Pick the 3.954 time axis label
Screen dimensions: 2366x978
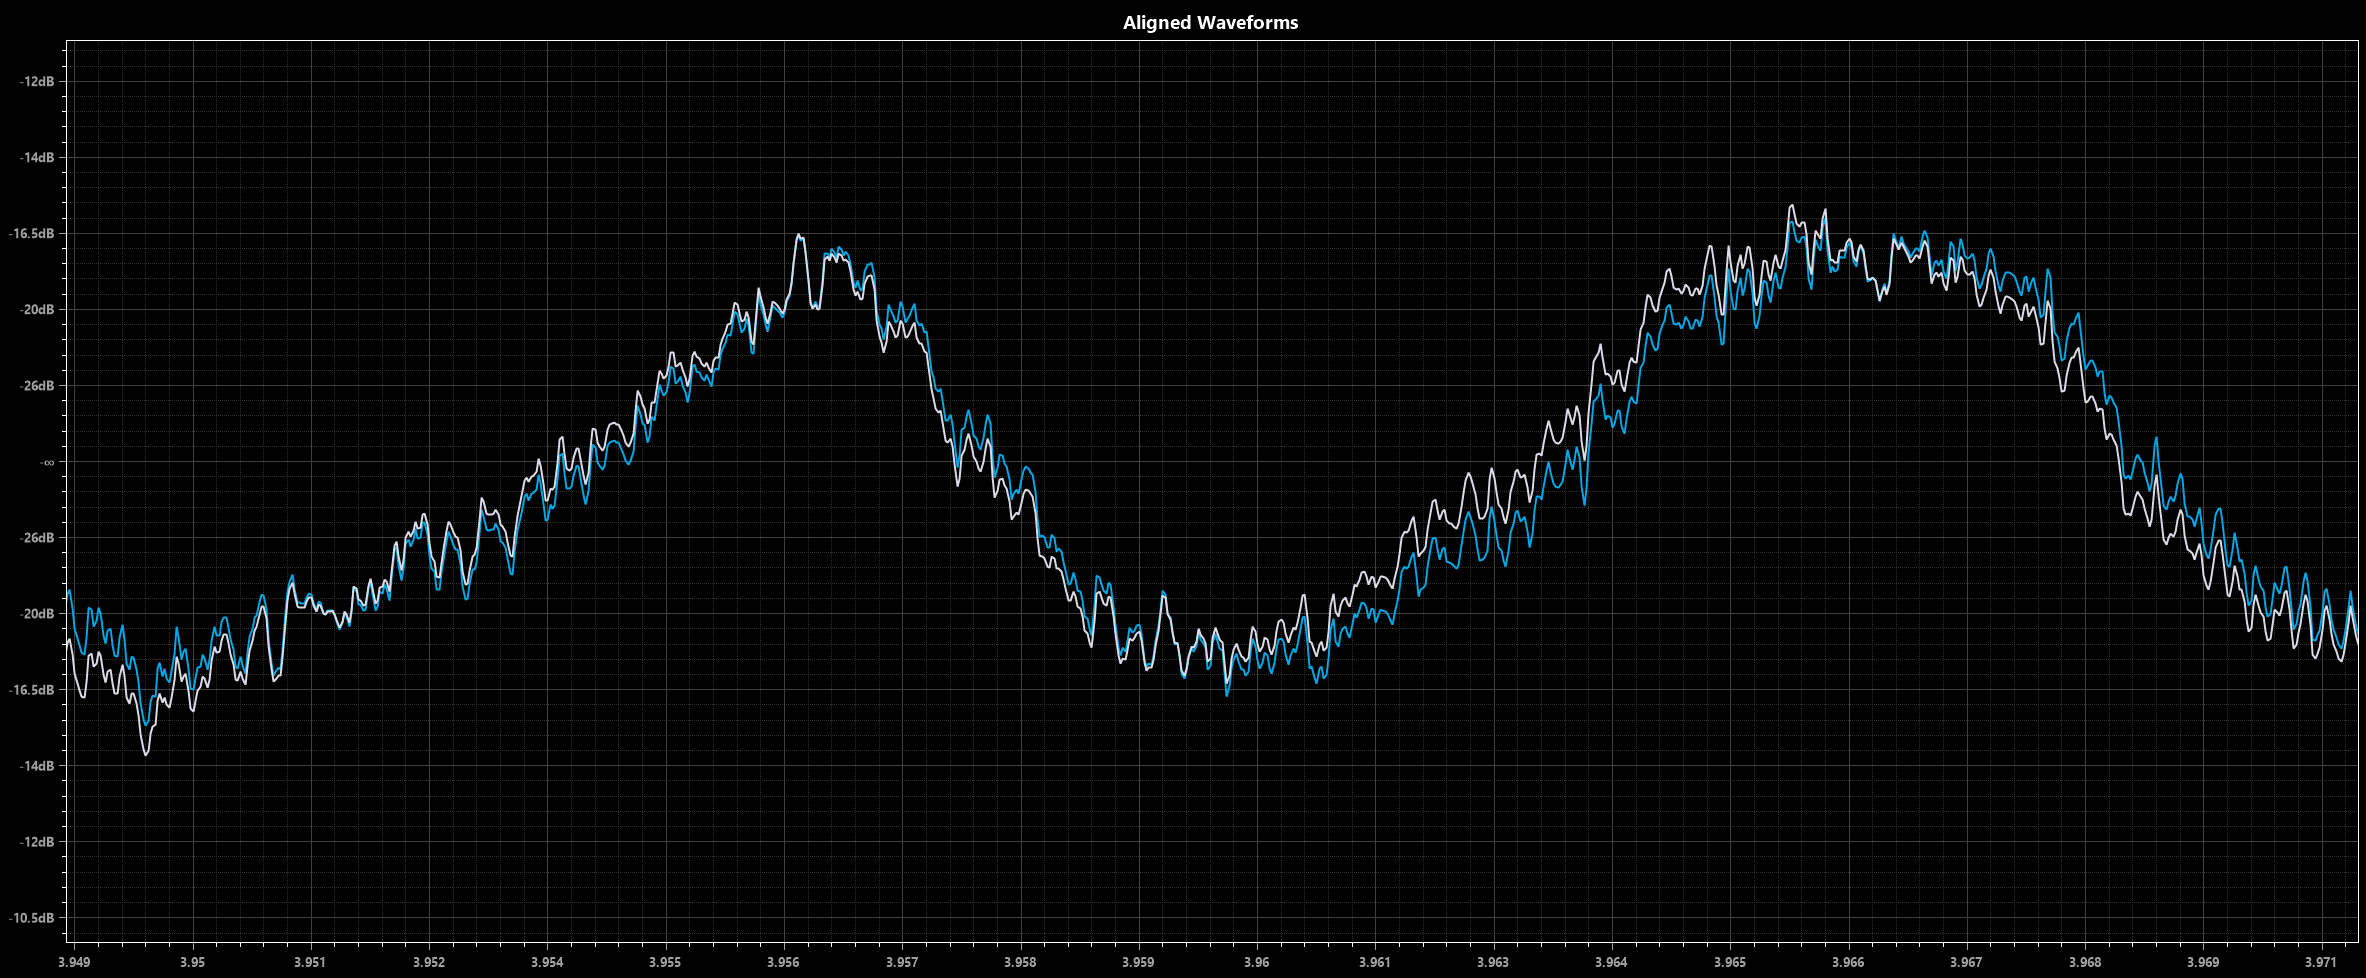tap(547, 963)
